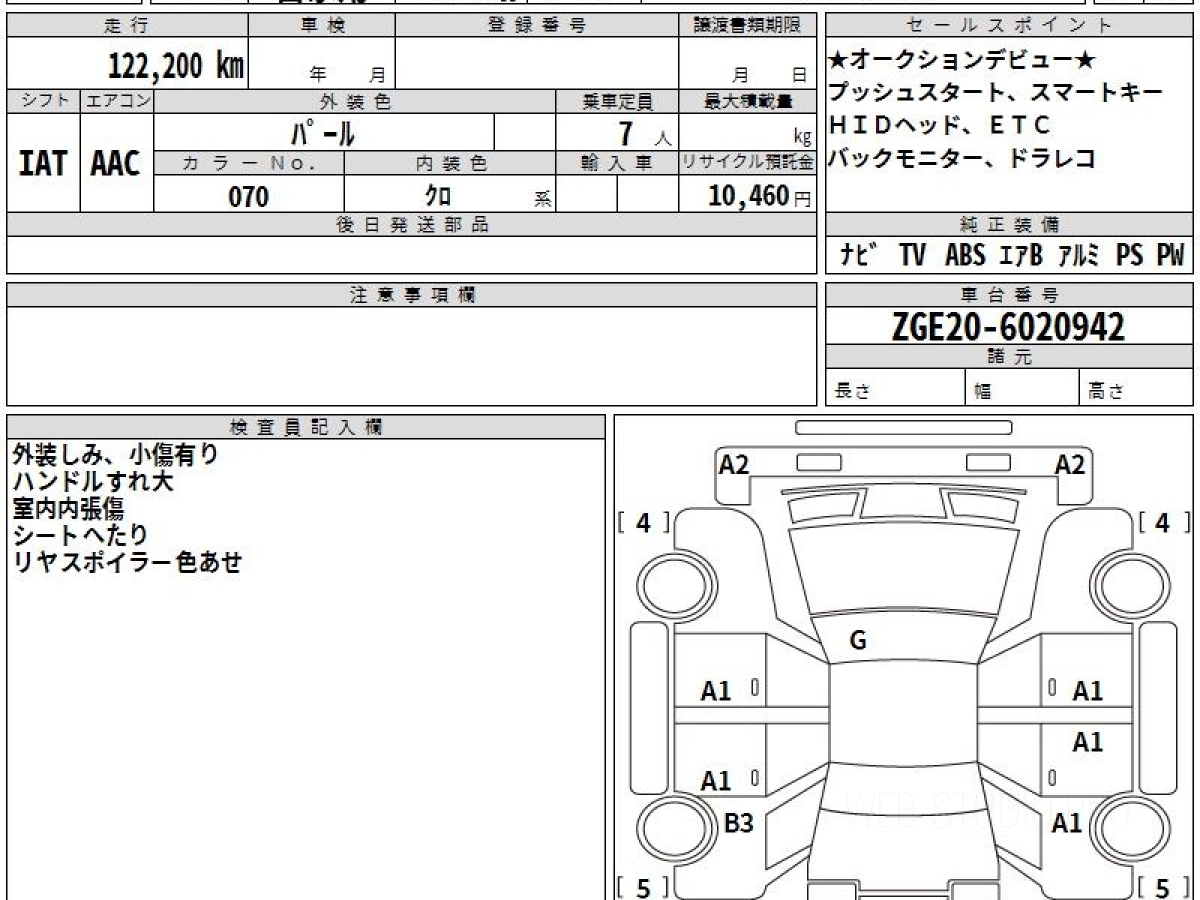
Task: Select the リヤスポイラー色あせ note
Action: coord(127,562)
